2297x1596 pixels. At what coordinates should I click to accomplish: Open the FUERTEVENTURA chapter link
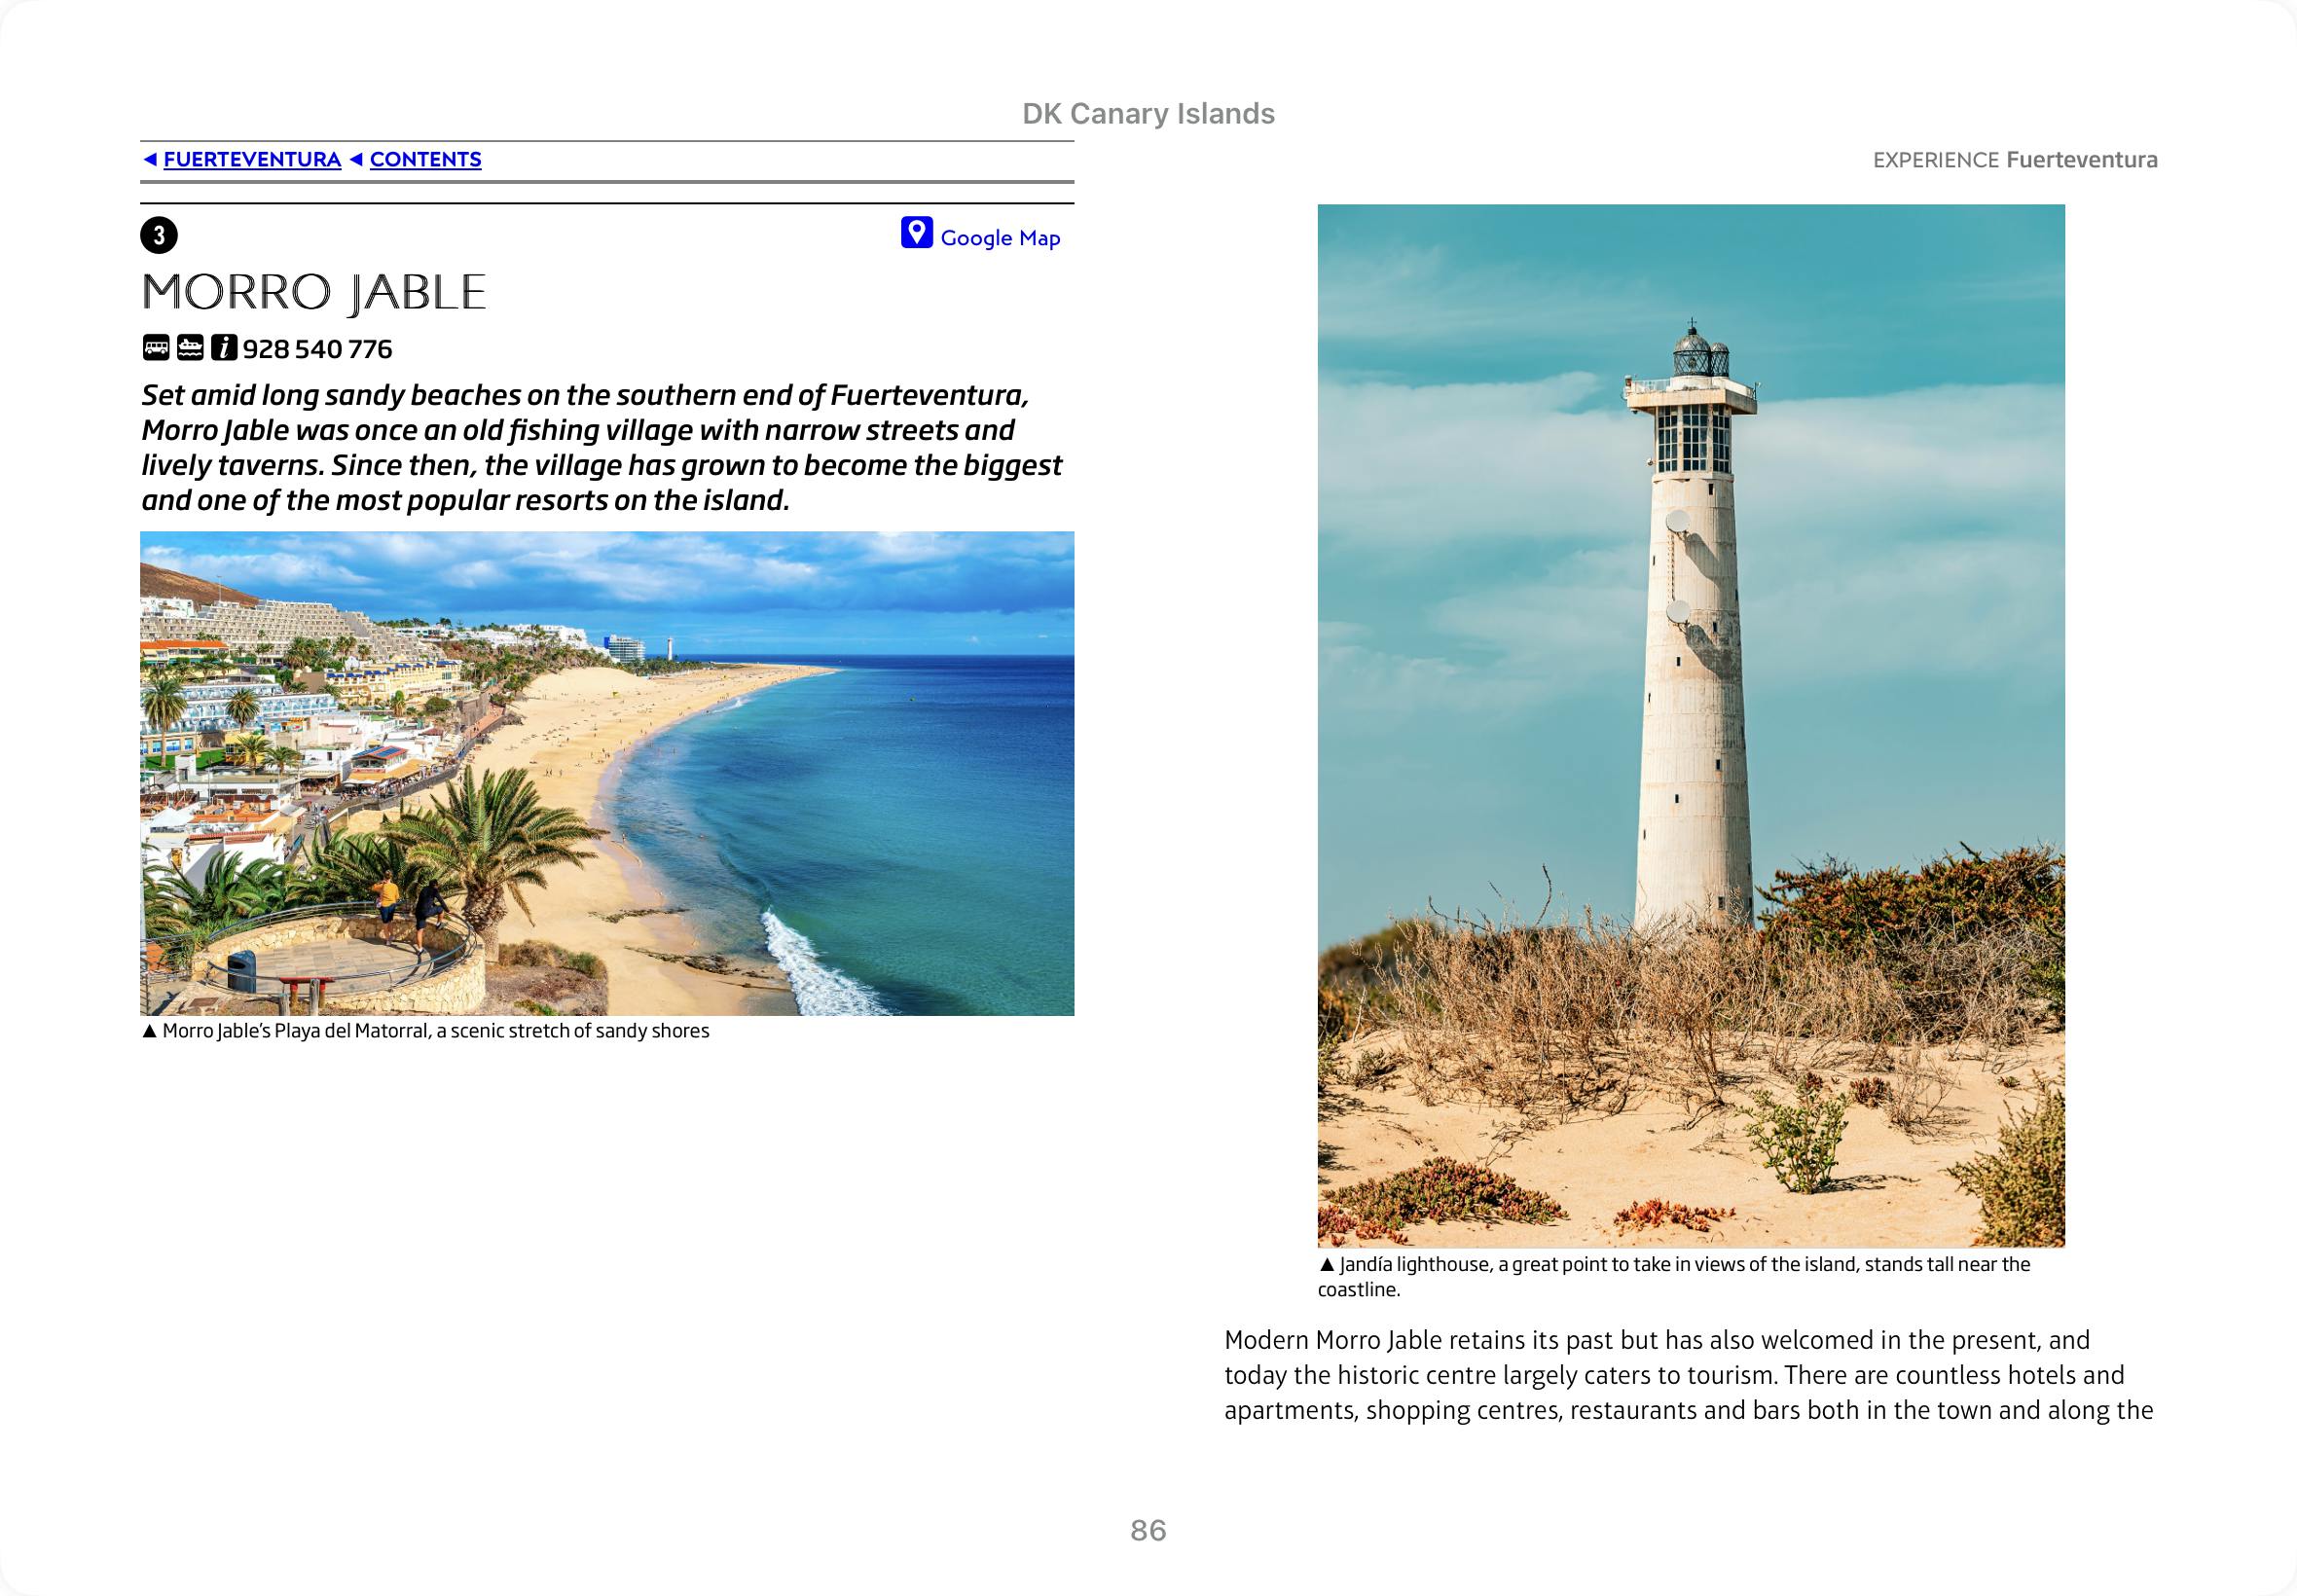[x=252, y=160]
